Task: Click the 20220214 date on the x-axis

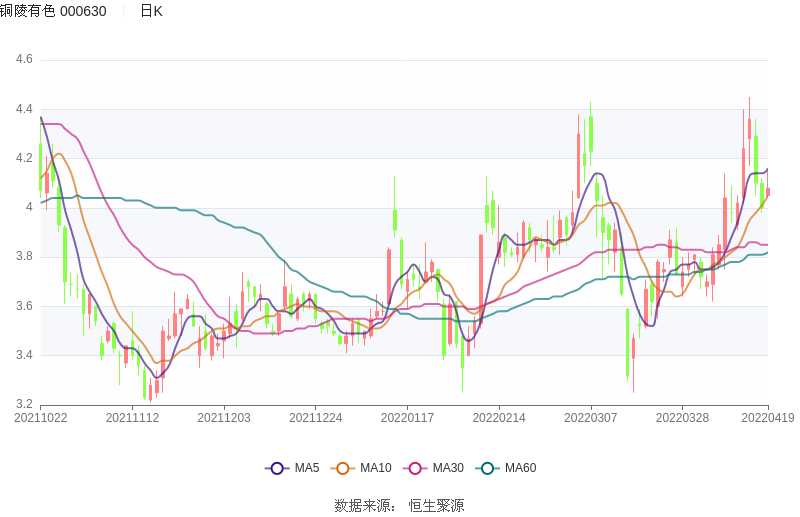Action: (x=498, y=418)
